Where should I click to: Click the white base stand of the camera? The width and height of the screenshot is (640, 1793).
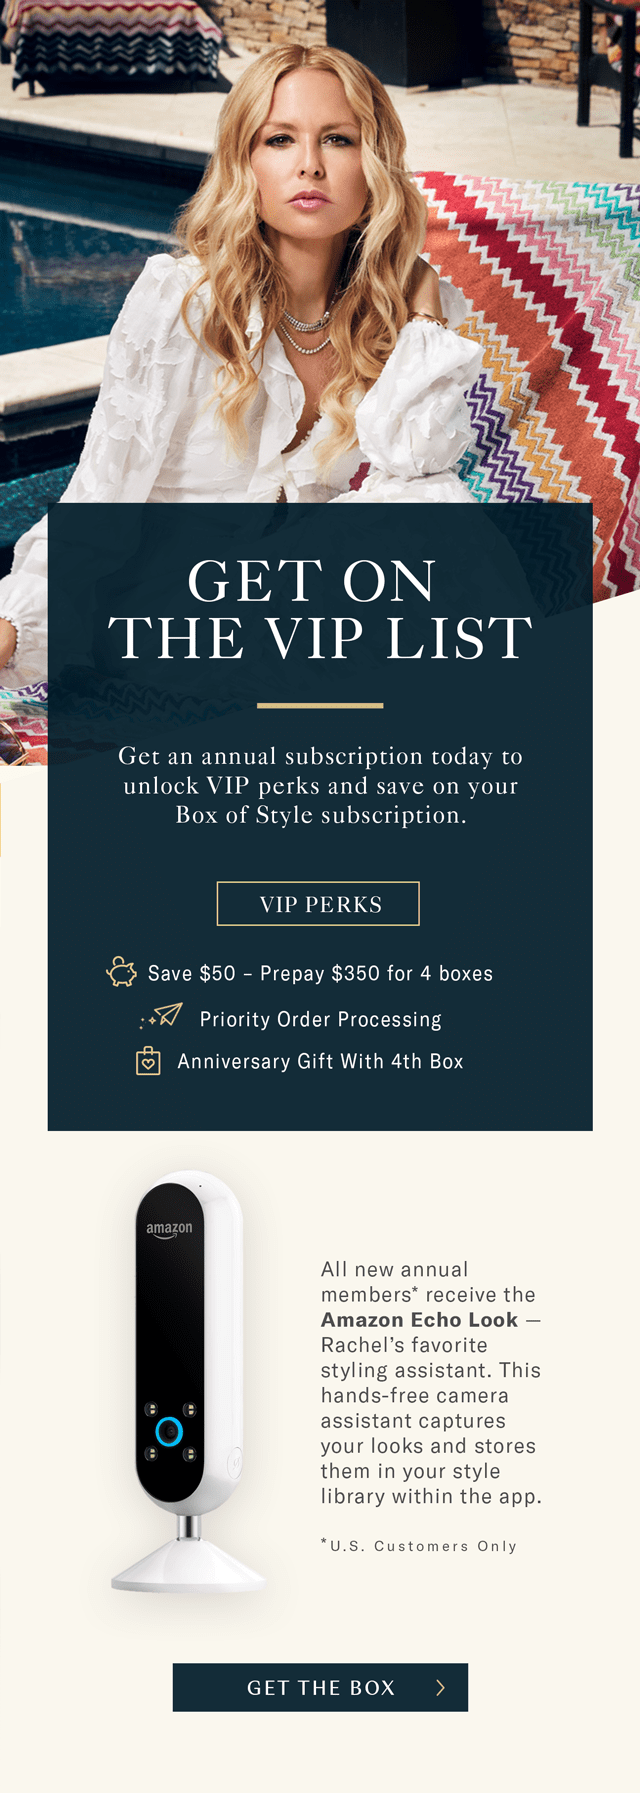click(188, 1567)
